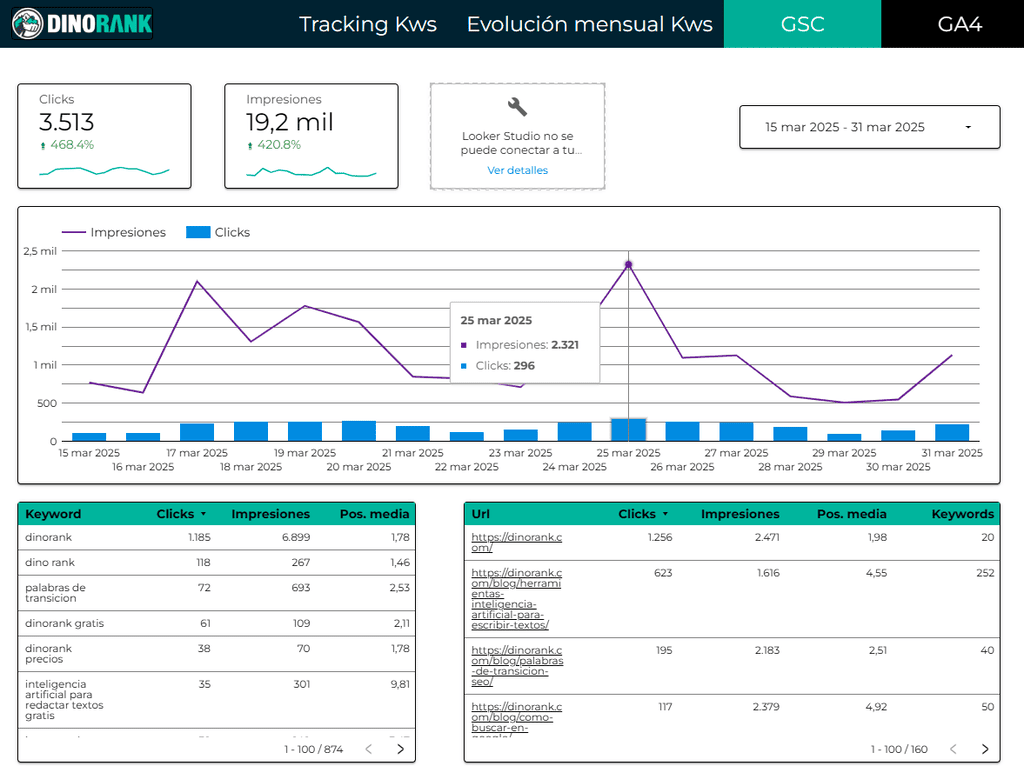
Task: Click the Impresiones scorecard sparkline
Action: [311, 172]
